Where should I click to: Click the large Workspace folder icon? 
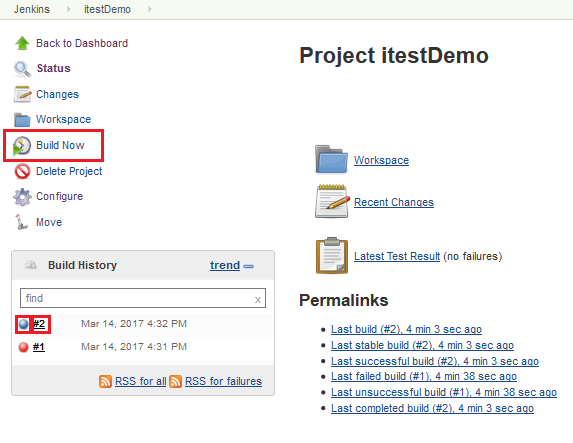point(331,159)
